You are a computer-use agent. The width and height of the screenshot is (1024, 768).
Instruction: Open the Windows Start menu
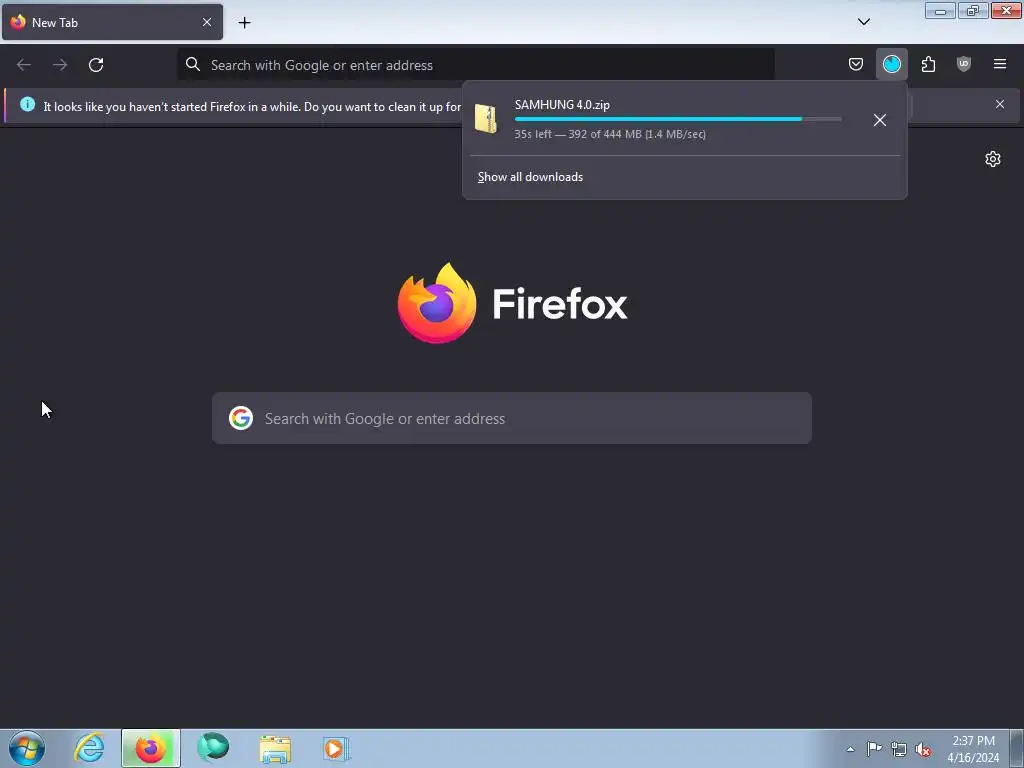(26, 748)
